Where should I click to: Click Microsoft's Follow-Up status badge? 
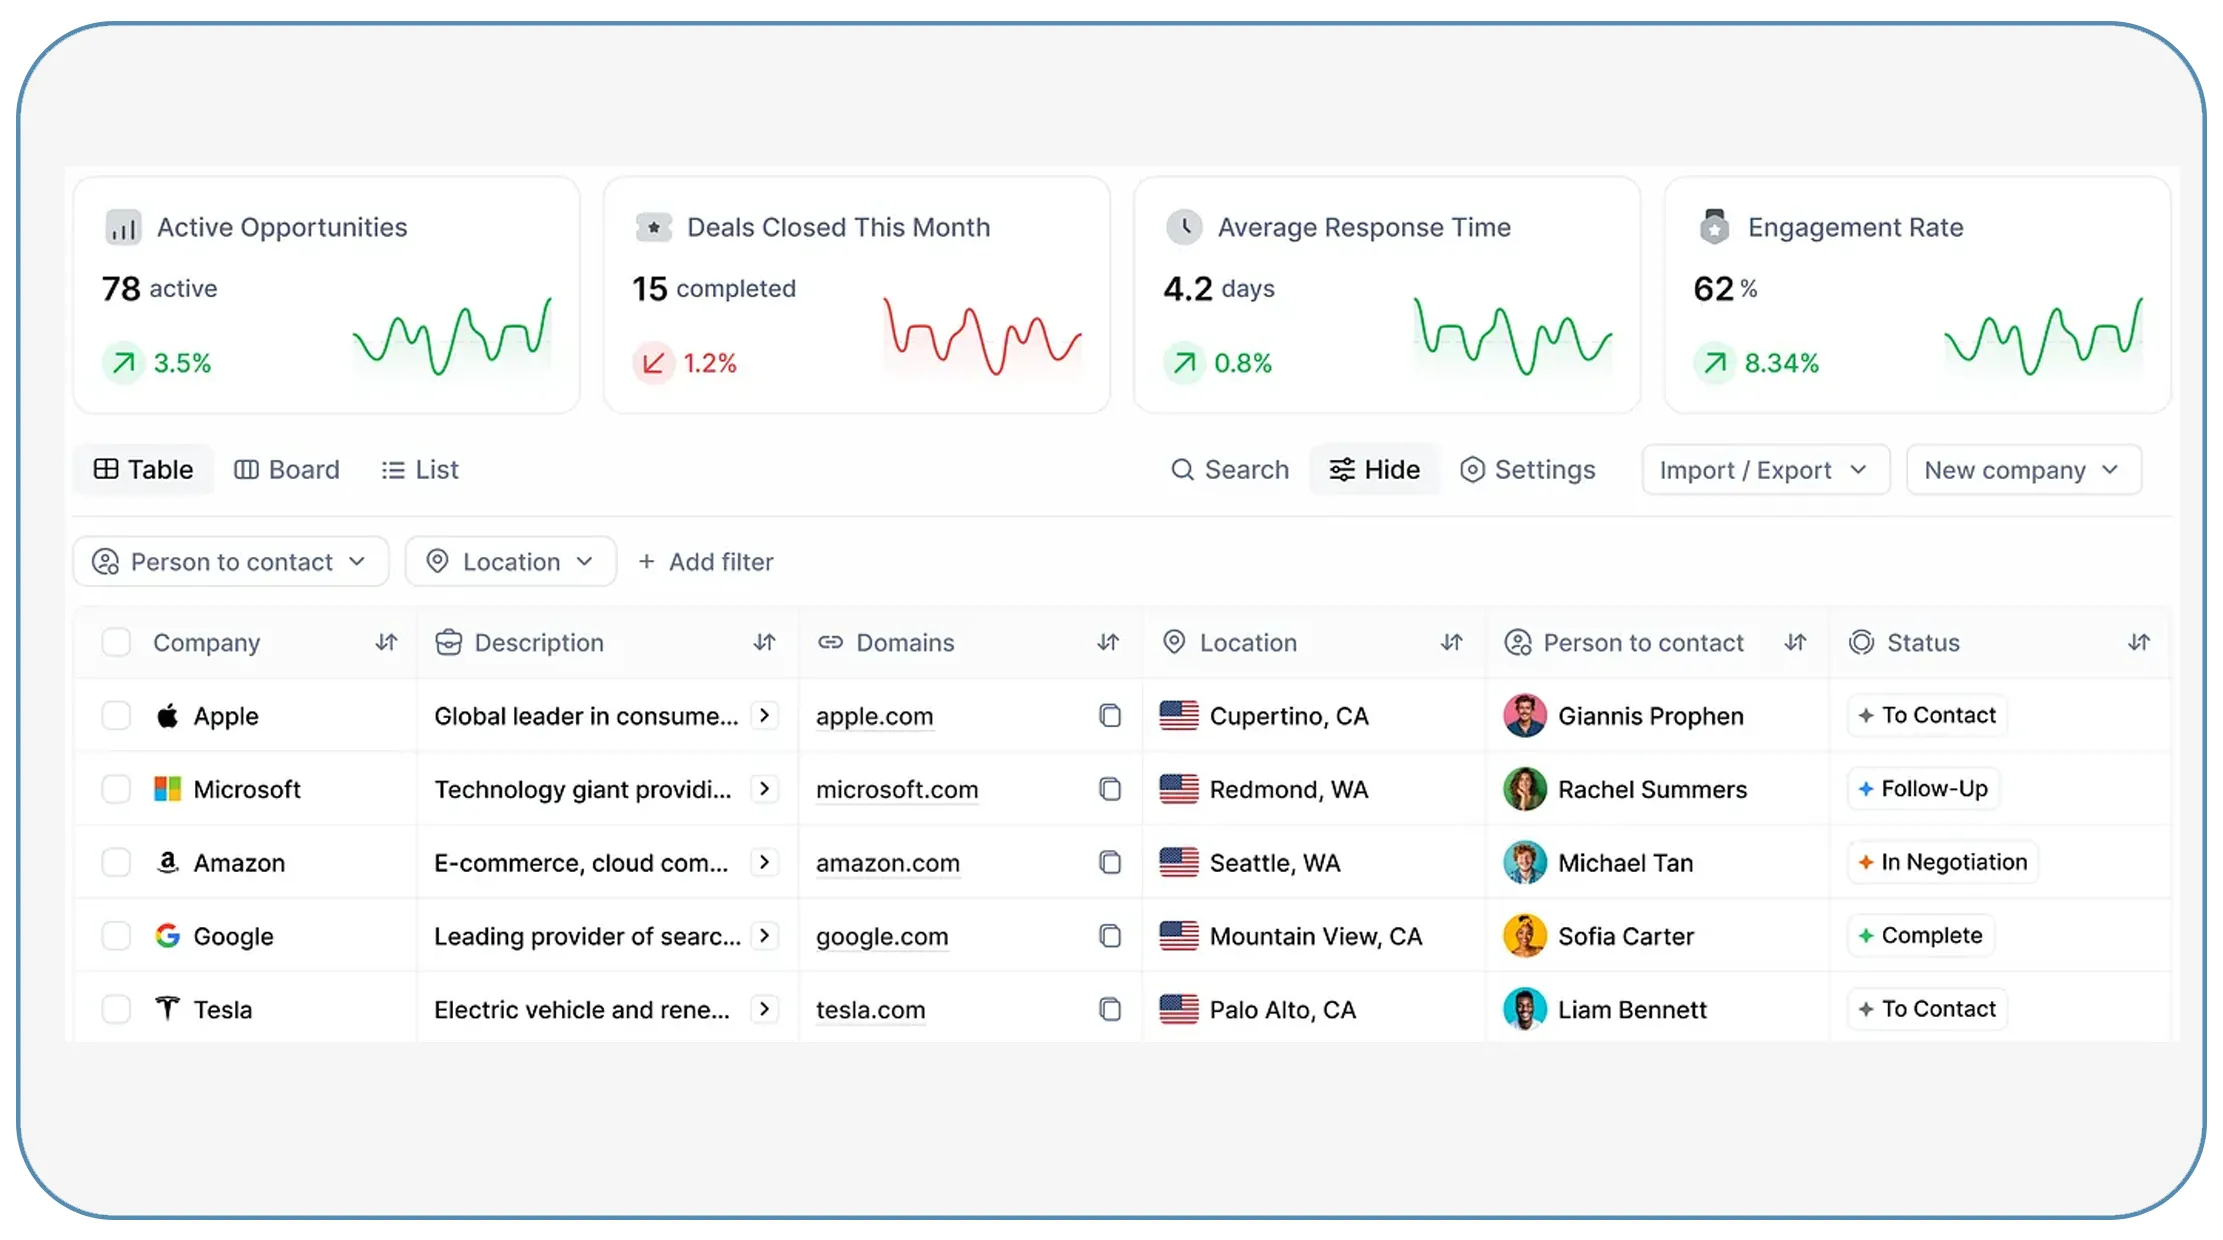tap(1923, 789)
